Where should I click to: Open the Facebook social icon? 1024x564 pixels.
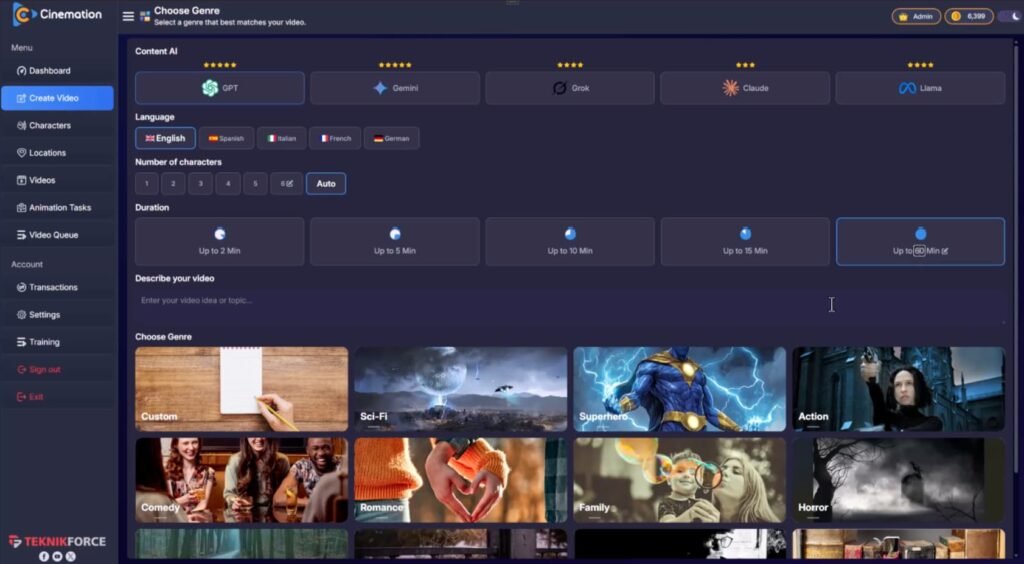(x=44, y=557)
